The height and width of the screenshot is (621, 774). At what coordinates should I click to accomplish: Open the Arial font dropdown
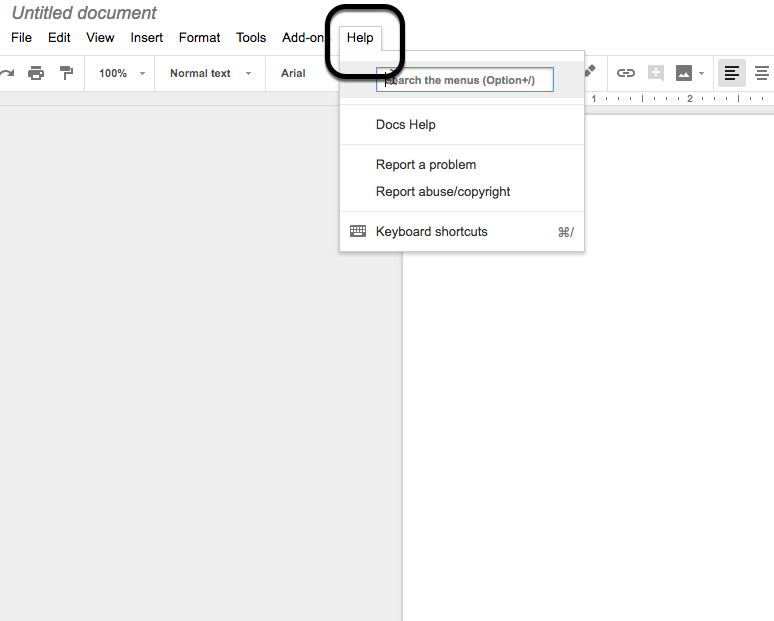294,73
